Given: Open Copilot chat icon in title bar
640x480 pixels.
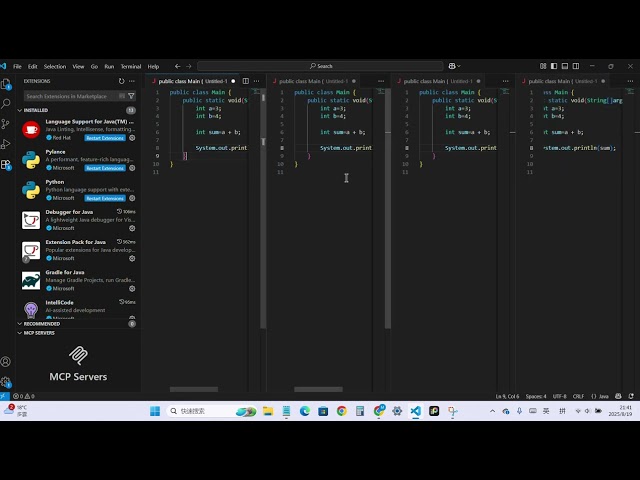Looking at the screenshot, I should (x=452, y=66).
